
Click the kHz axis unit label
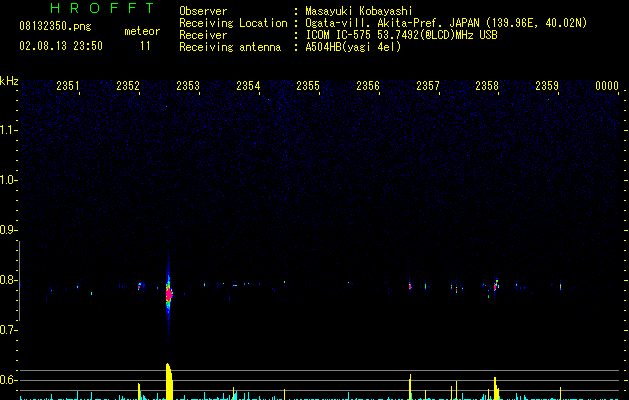coord(9,81)
